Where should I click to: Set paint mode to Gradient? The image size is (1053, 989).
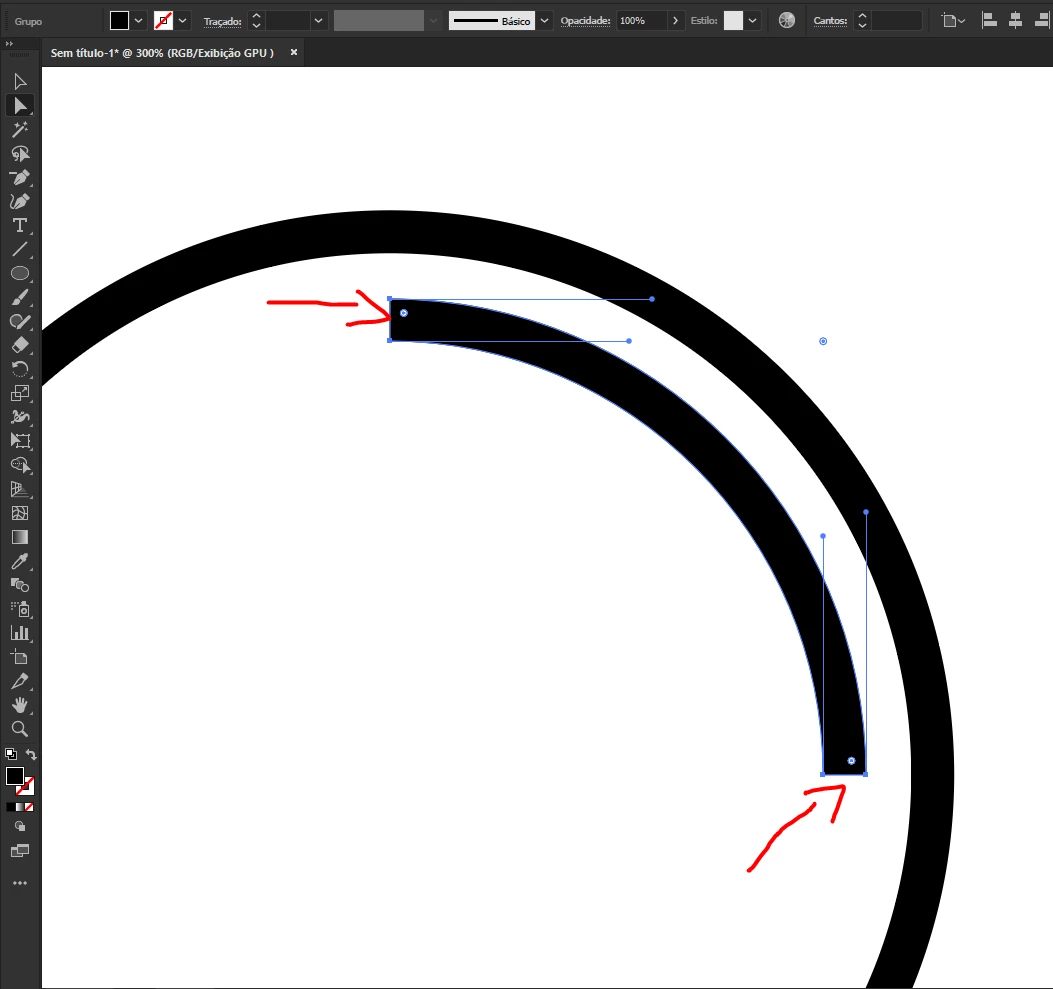[x=20, y=807]
